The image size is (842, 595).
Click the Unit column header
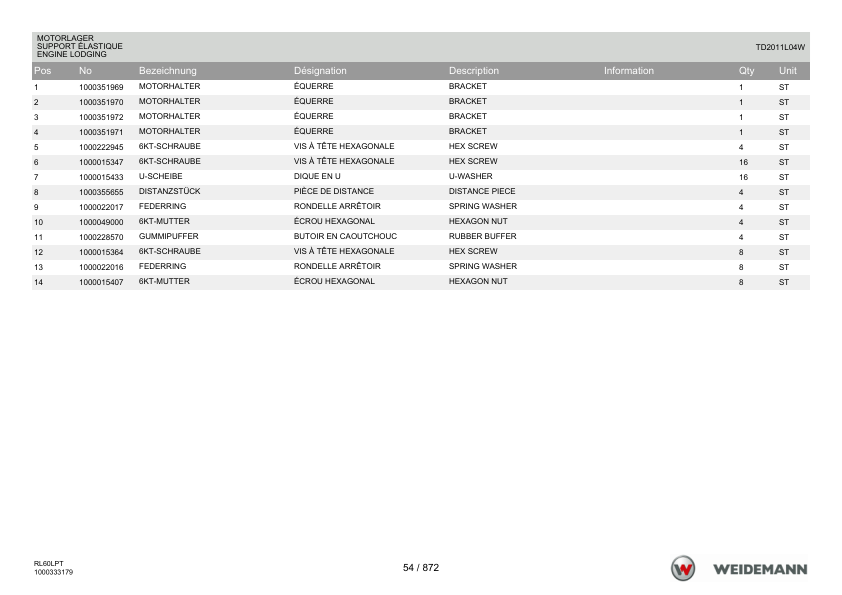788,71
